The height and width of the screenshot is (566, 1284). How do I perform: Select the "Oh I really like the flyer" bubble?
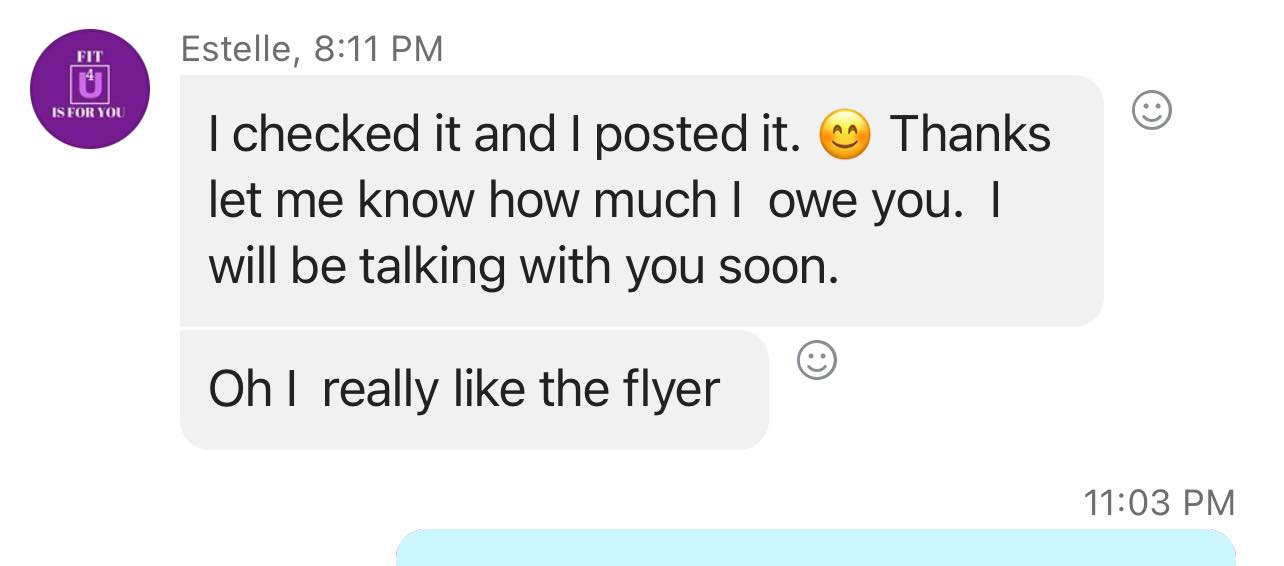coord(473,390)
